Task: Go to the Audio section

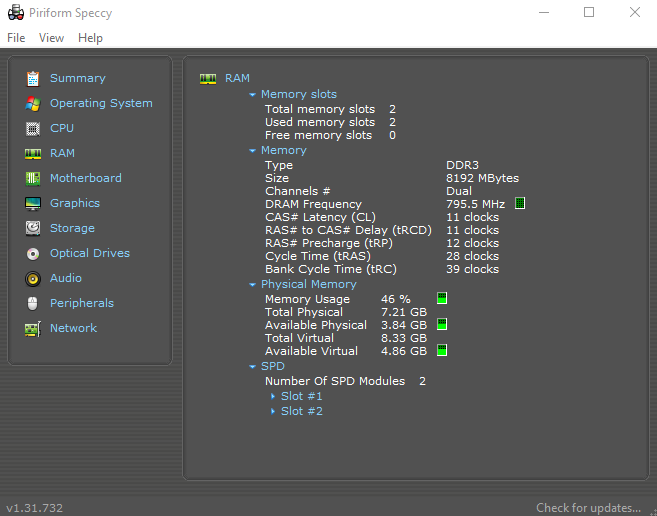Action: pyautogui.click(x=65, y=278)
